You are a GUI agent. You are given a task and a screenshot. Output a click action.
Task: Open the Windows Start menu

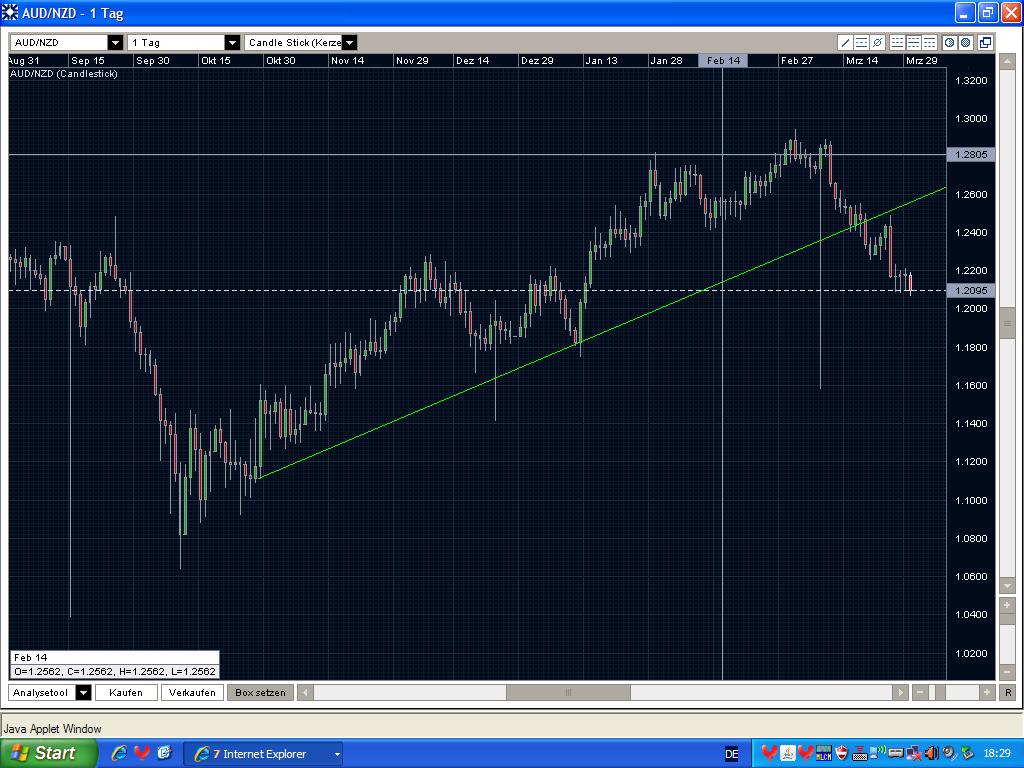pos(48,753)
